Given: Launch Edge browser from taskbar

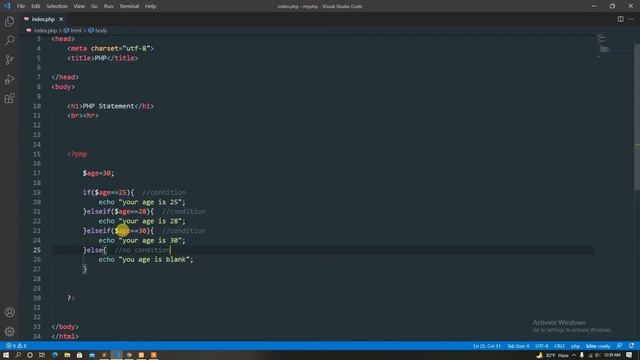Looking at the screenshot, I should tap(55, 355).
